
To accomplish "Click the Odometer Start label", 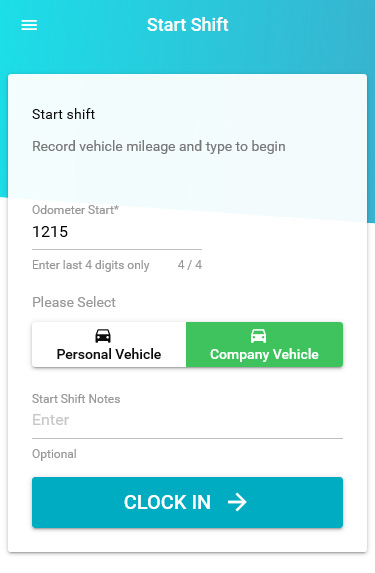I will tap(75, 210).
